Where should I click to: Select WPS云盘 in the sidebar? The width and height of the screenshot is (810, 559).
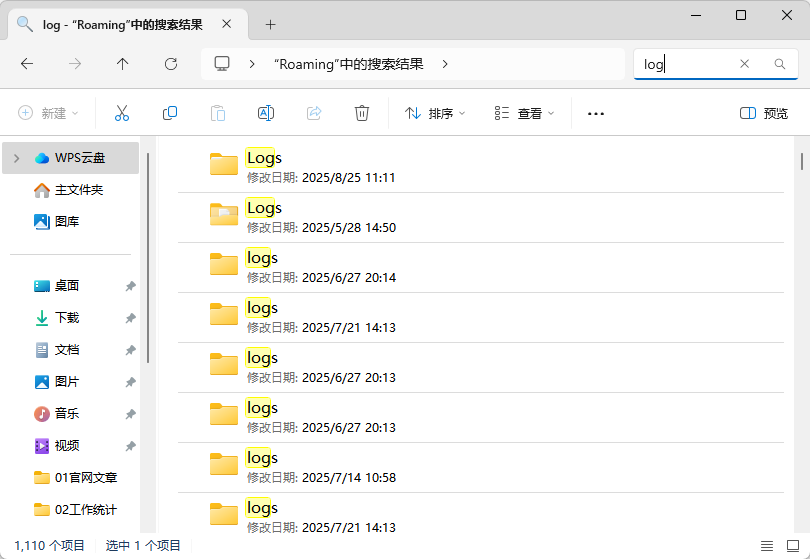pyautogui.click(x=70, y=158)
